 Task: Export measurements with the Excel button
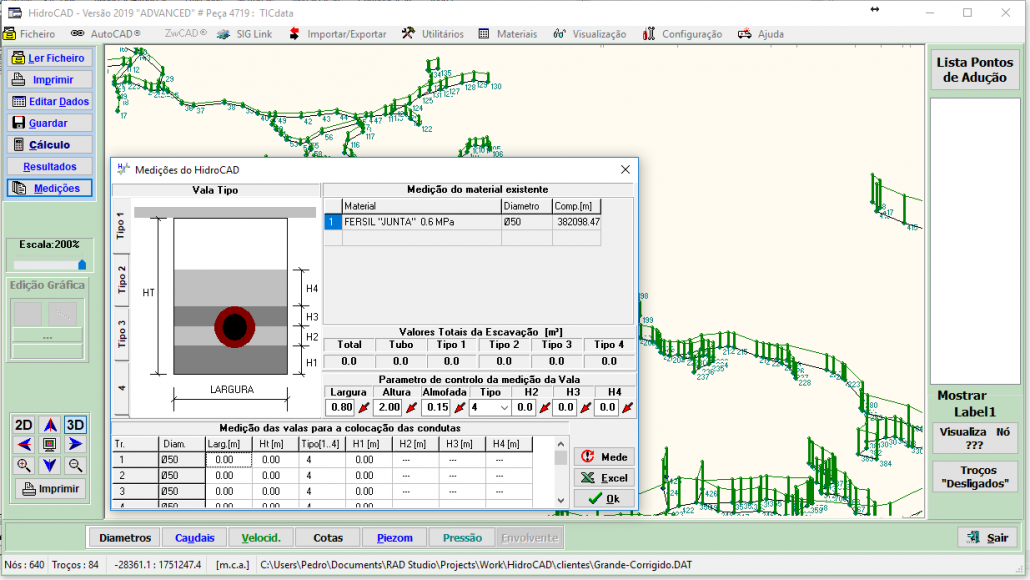coord(604,477)
